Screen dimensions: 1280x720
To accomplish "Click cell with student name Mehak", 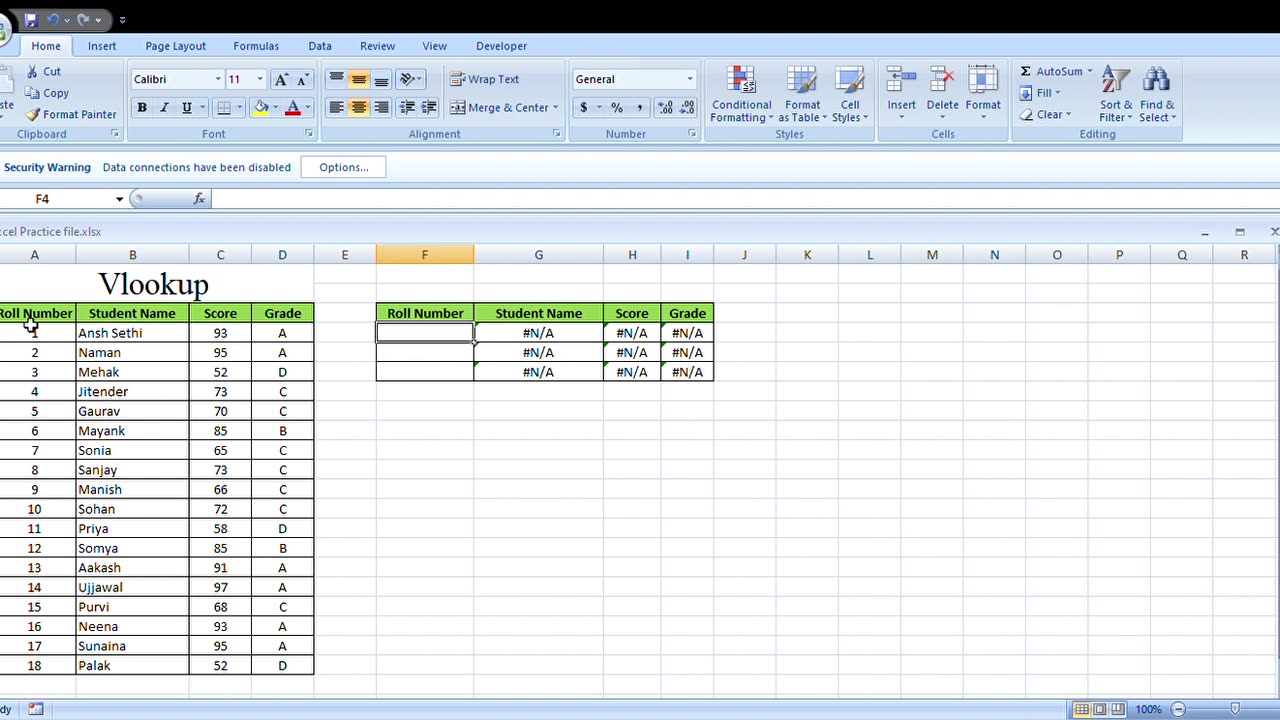I will [132, 372].
